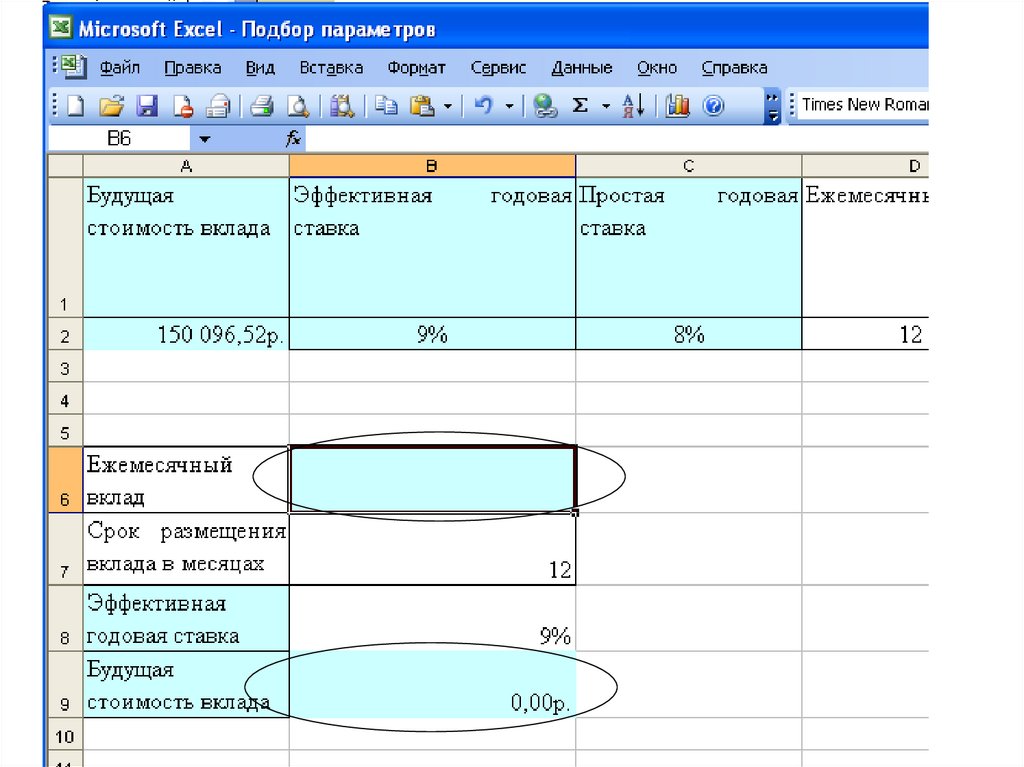Screen dimensions: 1024x767
Task: Click the Select All corner box
Action: click(65, 166)
